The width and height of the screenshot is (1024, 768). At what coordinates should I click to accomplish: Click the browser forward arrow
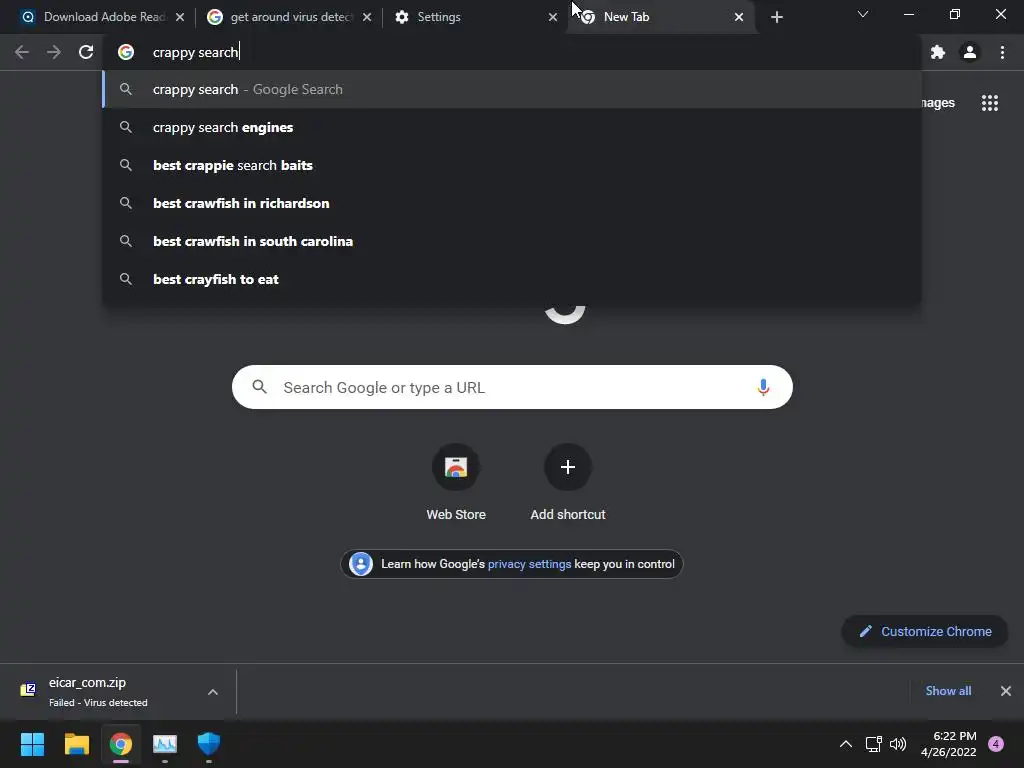coord(54,52)
